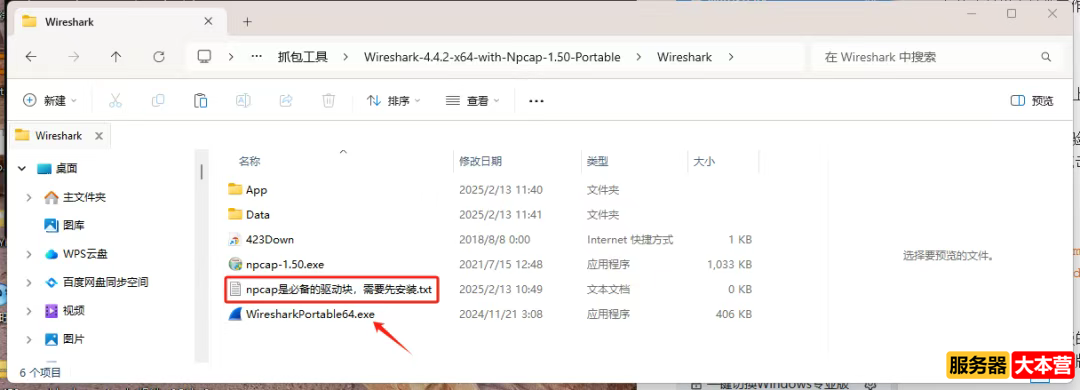Click the search magnifier icon
Viewport: 1080px width, 390px height.
[1046, 57]
